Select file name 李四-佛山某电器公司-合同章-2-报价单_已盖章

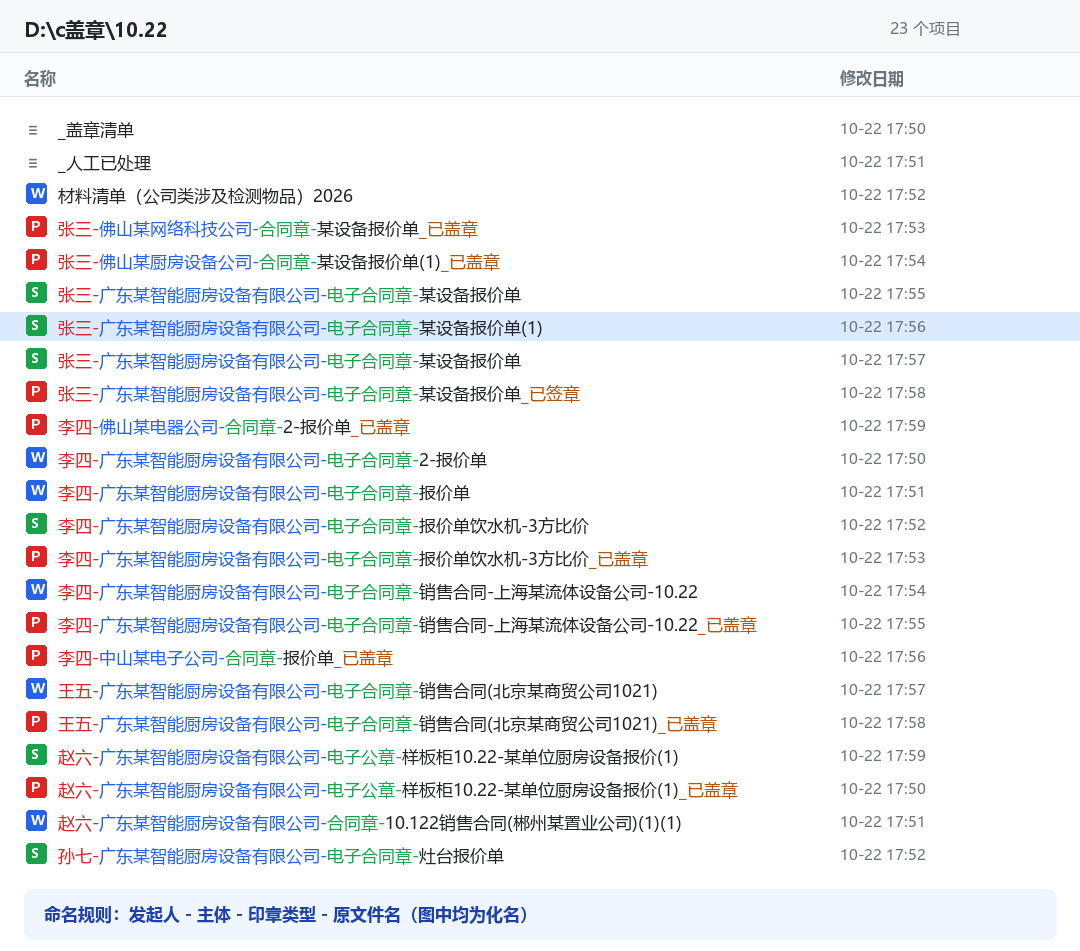[x=234, y=428]
